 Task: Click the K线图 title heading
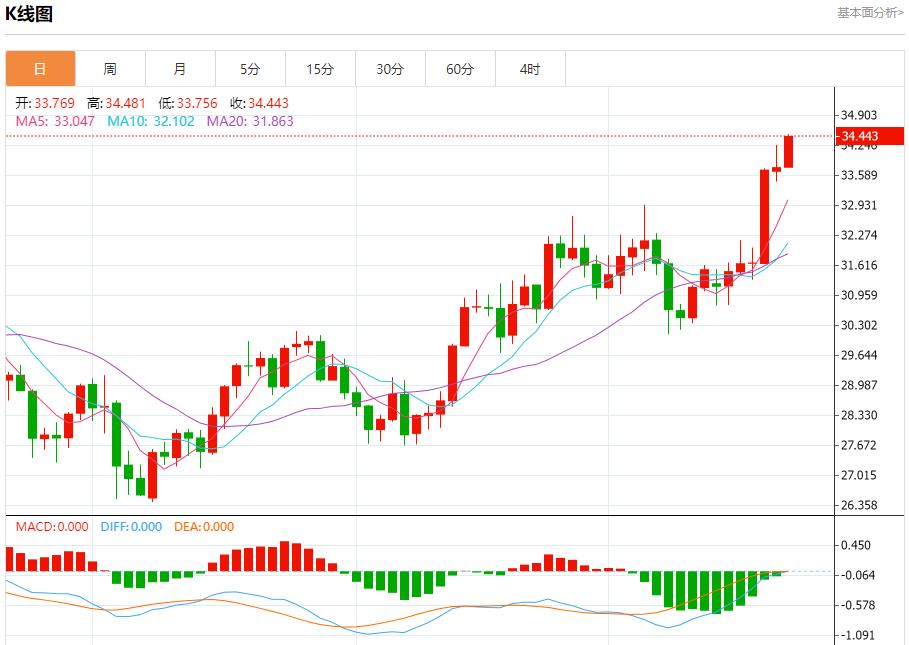tap(30, 14)
